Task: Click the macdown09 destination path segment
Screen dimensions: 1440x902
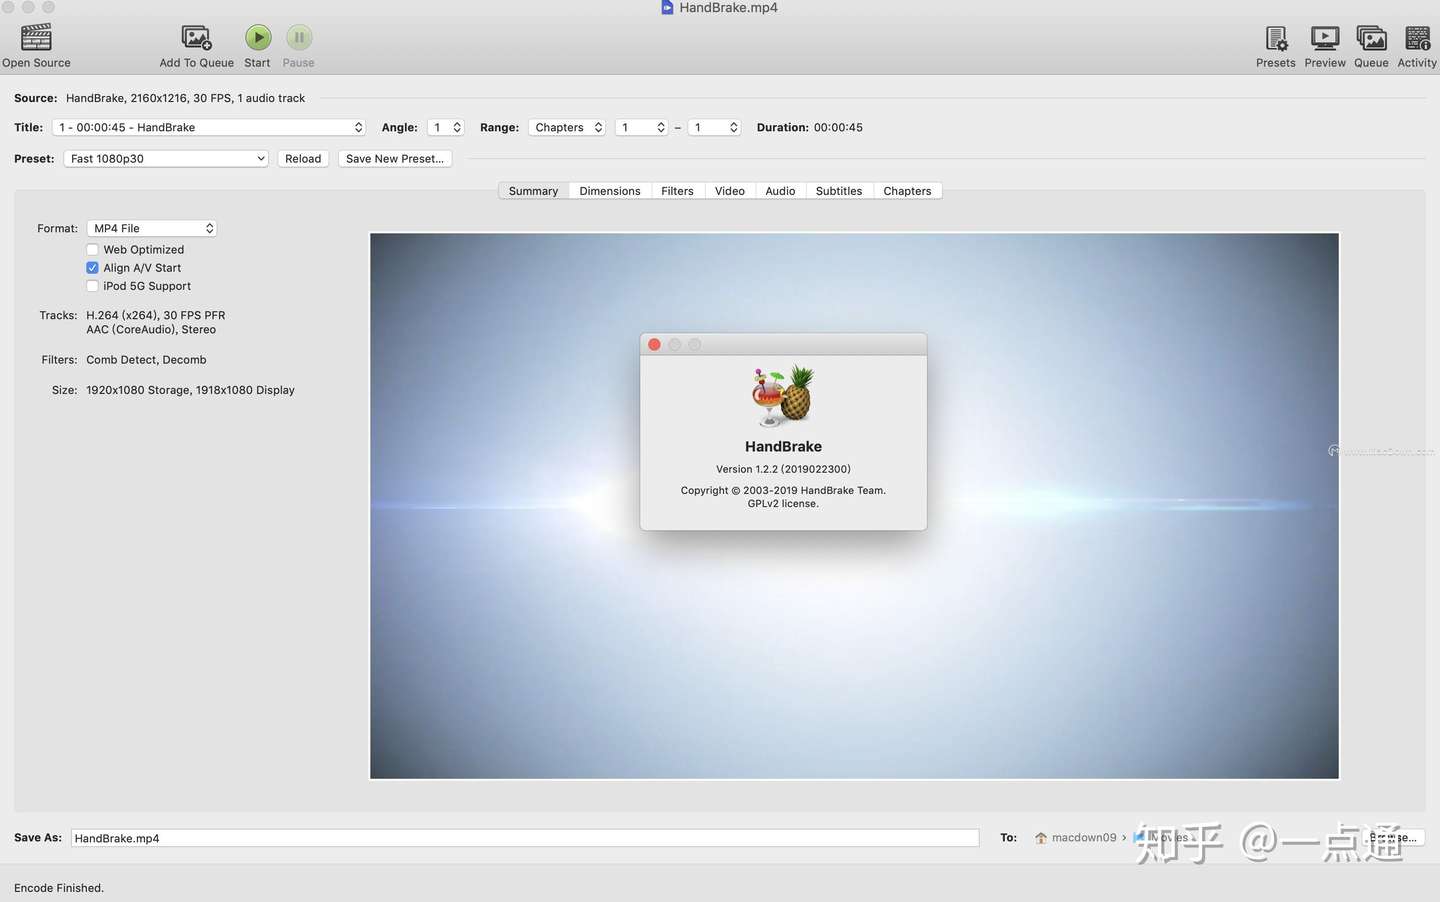Action: click(1084, 838)
